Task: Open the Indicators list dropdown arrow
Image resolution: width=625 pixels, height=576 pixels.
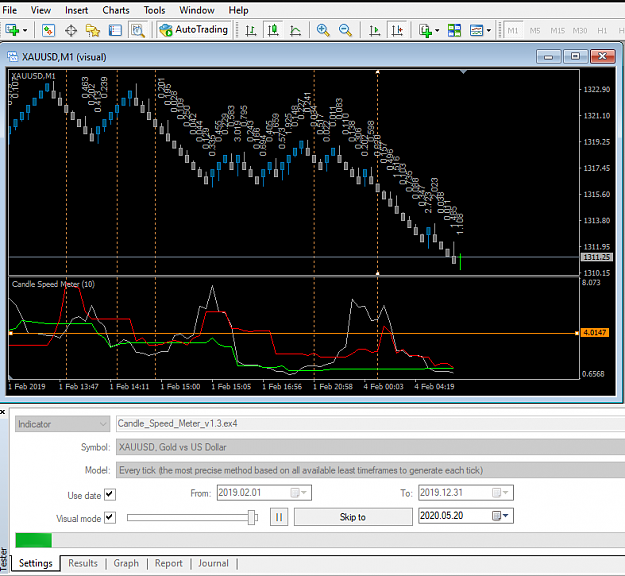Action: click(x=437, y=30)
